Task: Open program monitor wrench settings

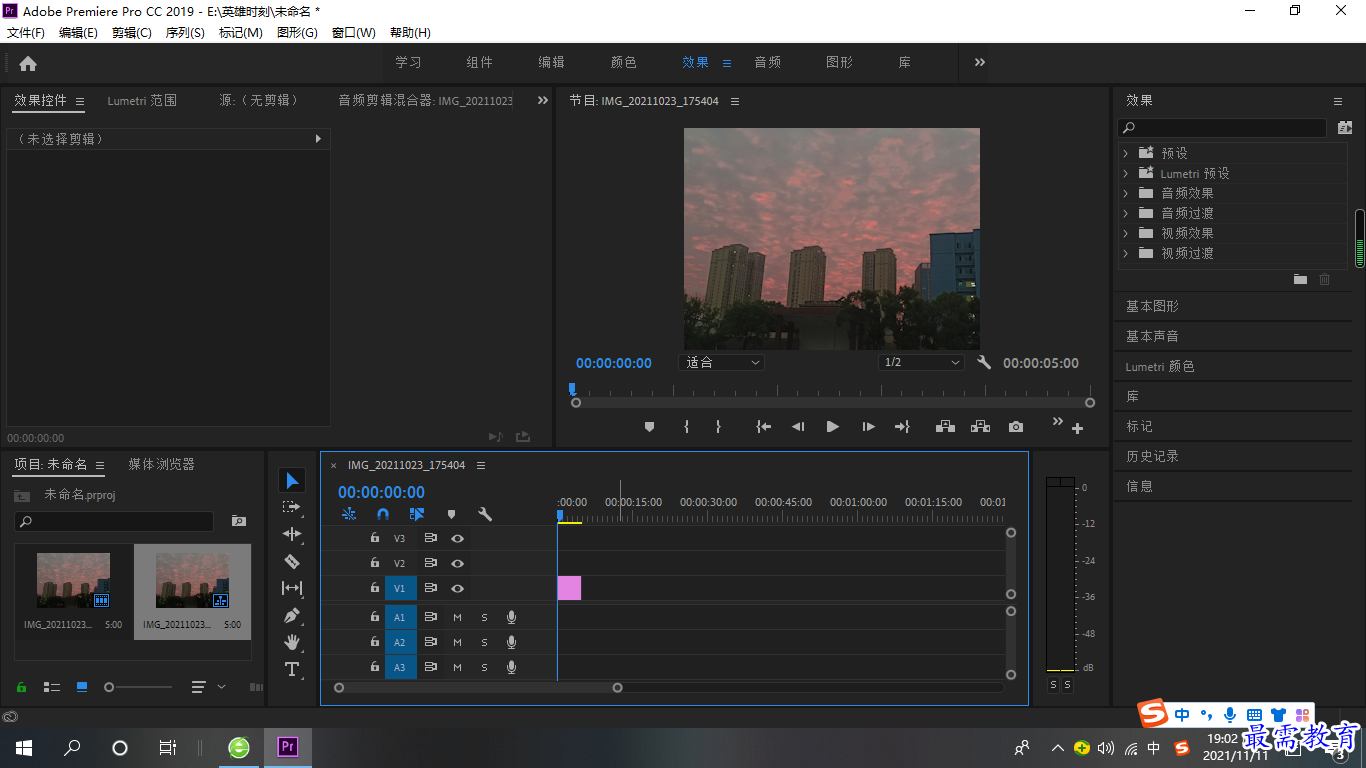Action: (984, 363)
